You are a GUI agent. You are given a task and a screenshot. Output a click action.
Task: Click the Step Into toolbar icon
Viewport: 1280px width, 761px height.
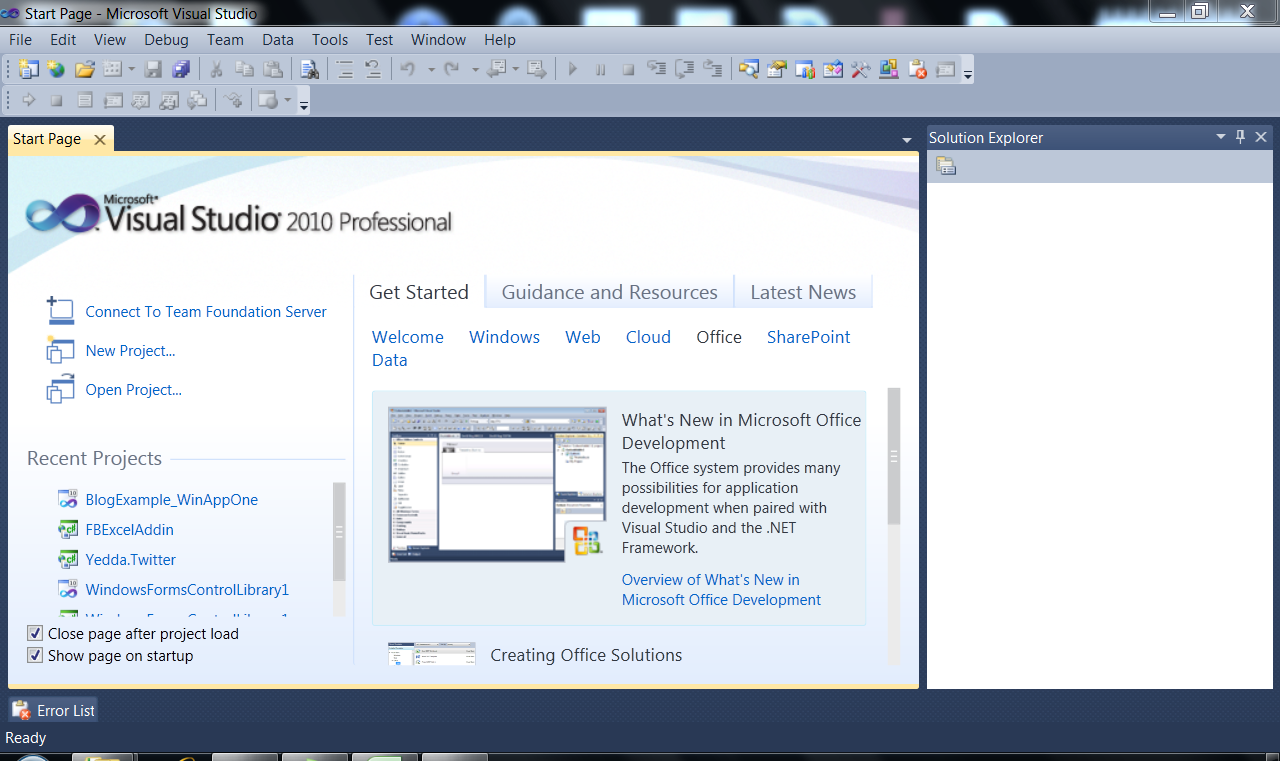656,69
